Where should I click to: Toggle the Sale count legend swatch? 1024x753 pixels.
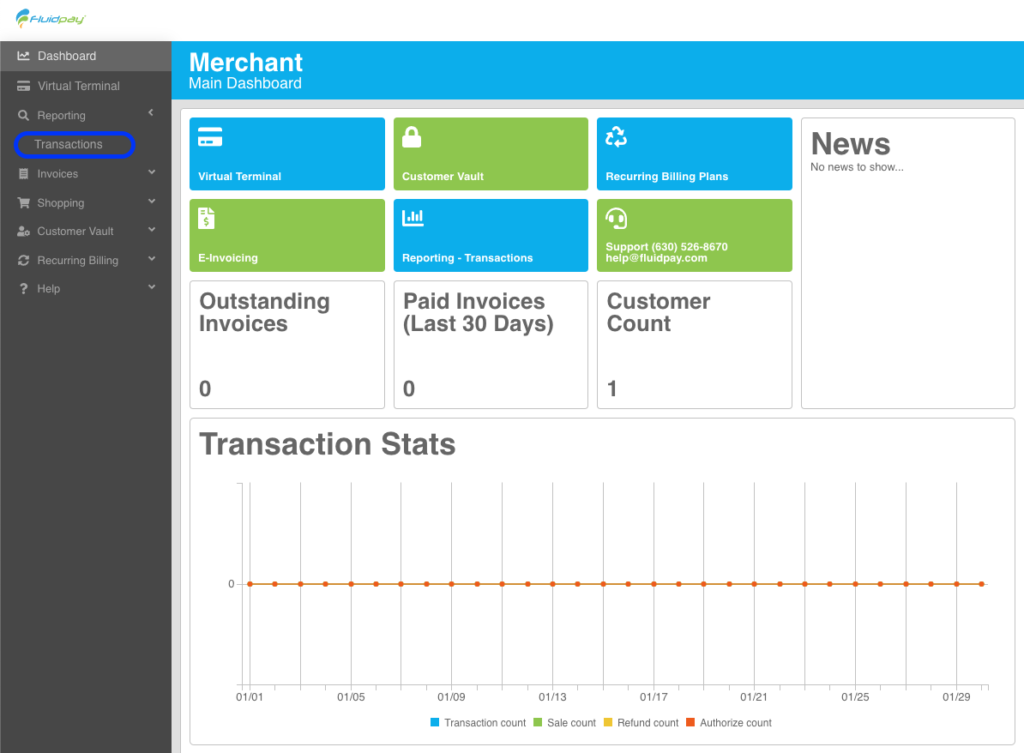point(538,722)
